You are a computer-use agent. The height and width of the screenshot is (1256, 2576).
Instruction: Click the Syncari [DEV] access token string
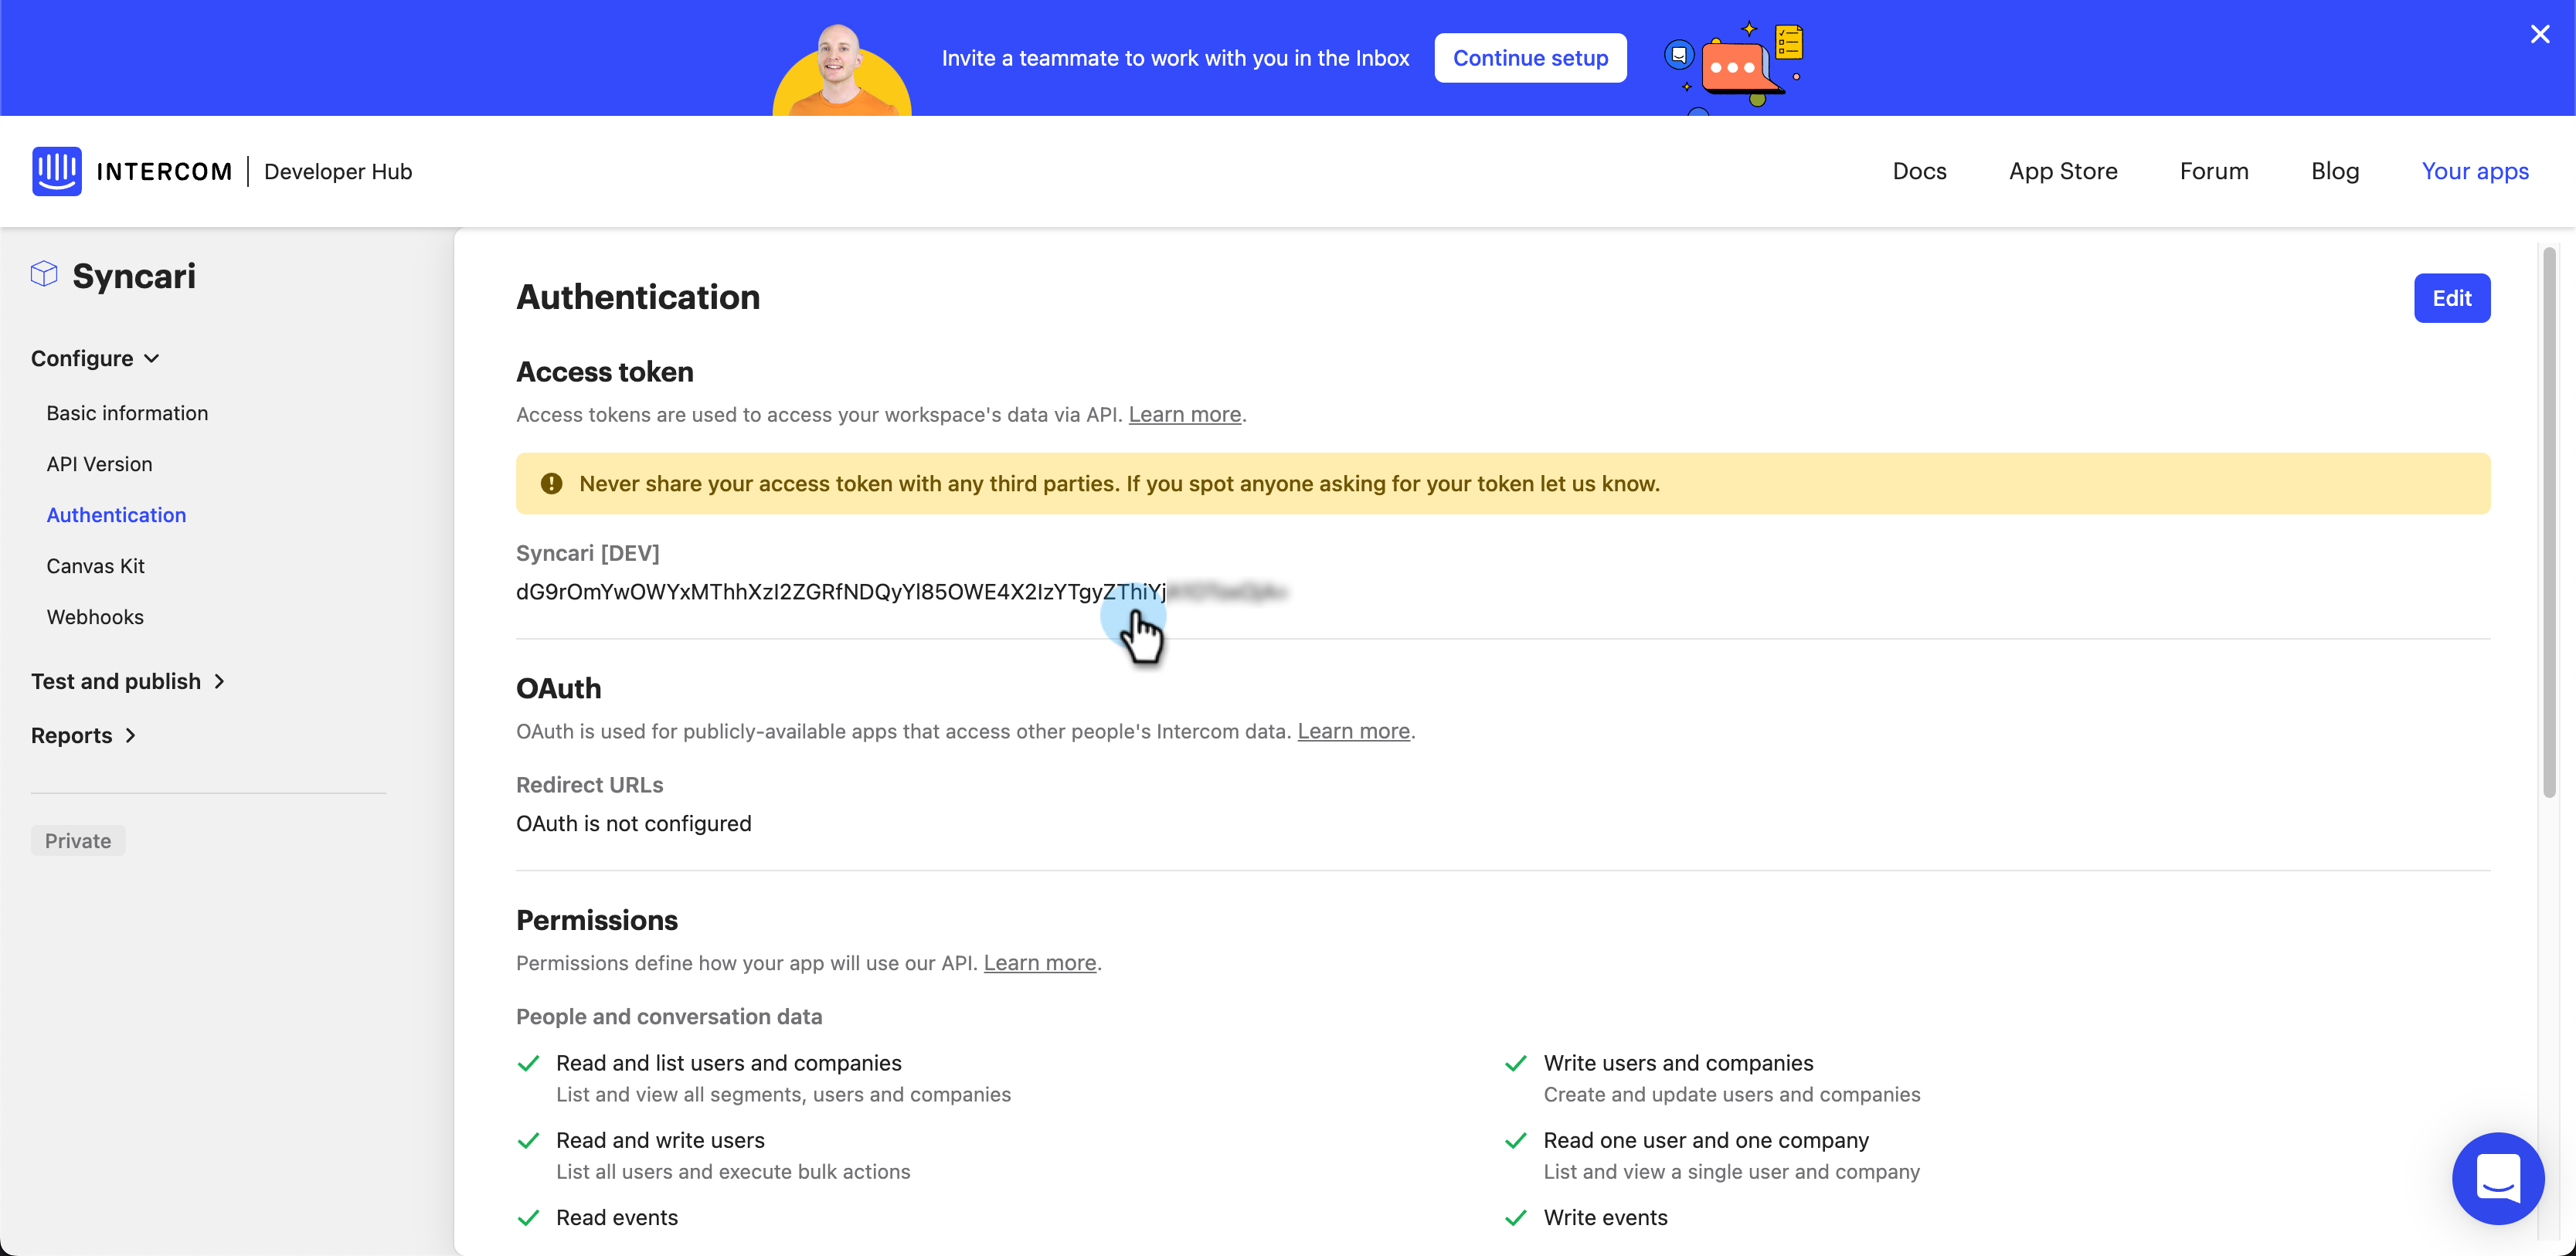[901, 592]
